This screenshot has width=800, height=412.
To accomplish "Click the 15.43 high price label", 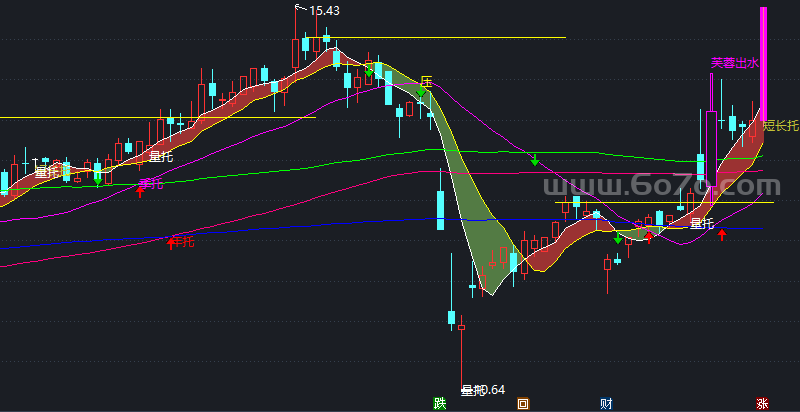I will click(324, 11).
